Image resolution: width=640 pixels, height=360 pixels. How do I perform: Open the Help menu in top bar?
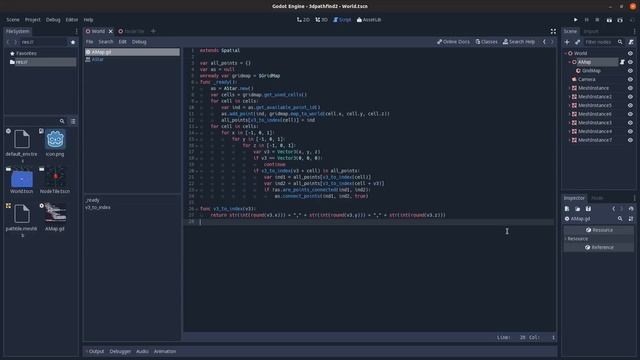[x=88, y=20]
